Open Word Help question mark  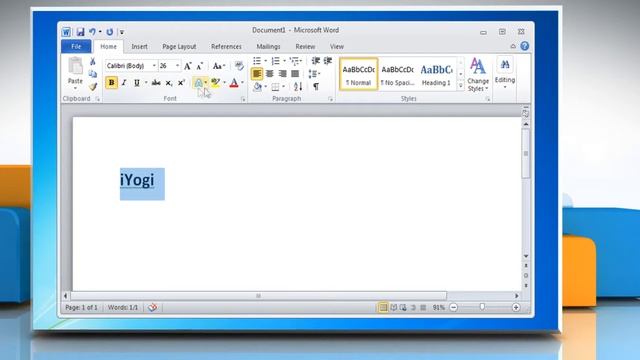(x=525, y=46)
